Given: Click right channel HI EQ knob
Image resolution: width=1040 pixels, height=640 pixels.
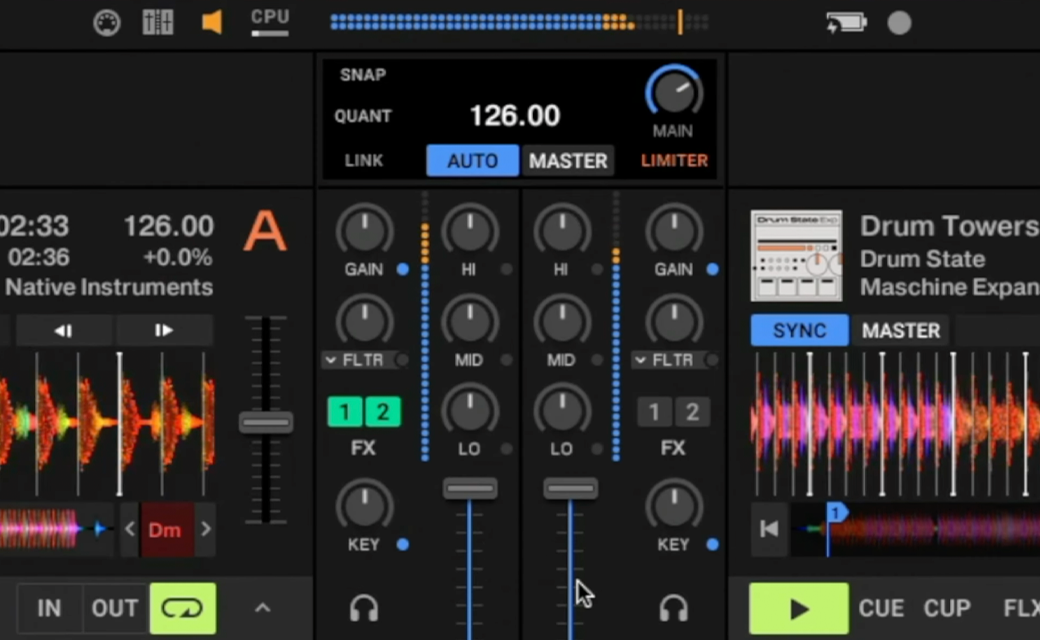Looking at the screenshot, I should coord(562,231).
